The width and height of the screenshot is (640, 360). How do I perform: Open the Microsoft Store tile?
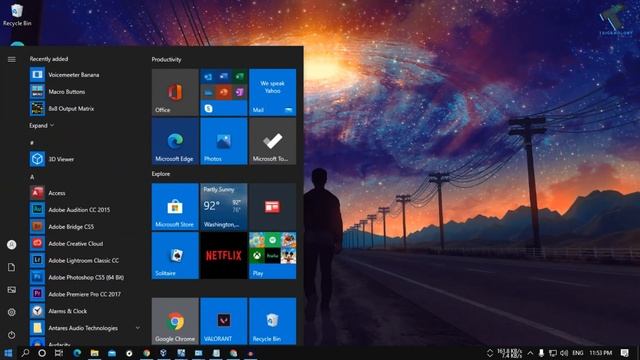click(175, 207)
